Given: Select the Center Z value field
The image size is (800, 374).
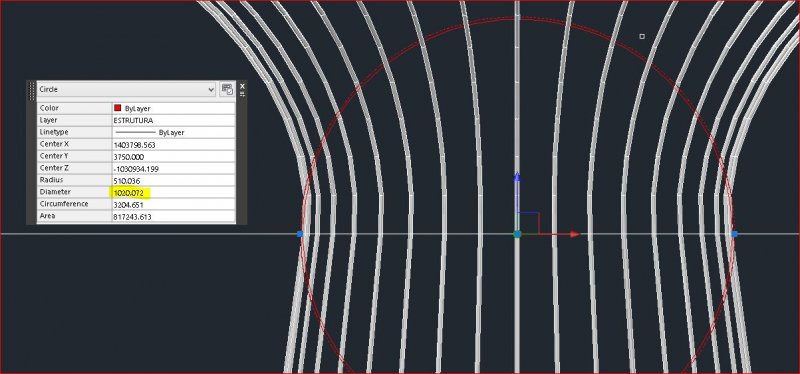Looking at the screenshot, I should pos(173,168).
